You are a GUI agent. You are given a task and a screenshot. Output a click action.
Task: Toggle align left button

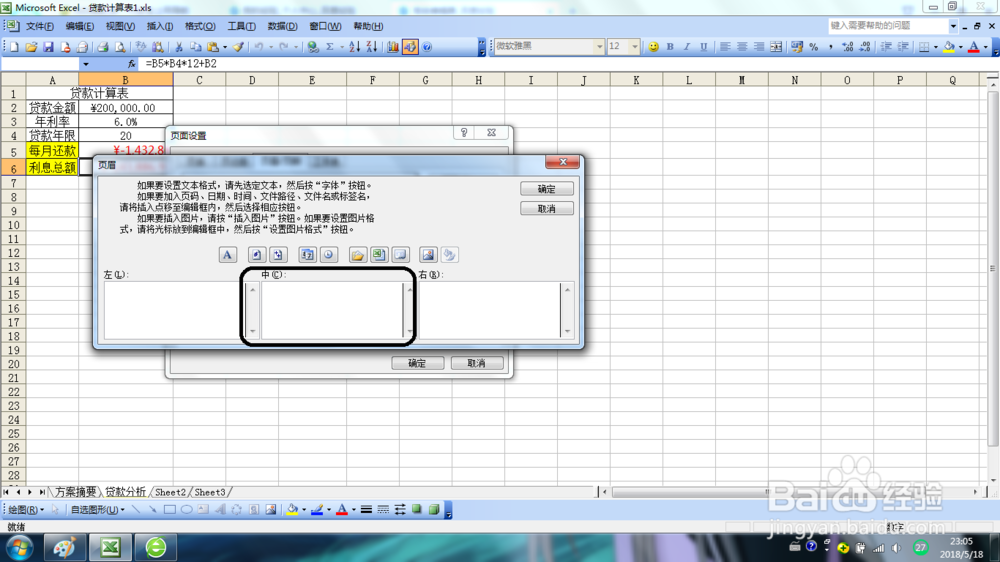click(725, 47)
